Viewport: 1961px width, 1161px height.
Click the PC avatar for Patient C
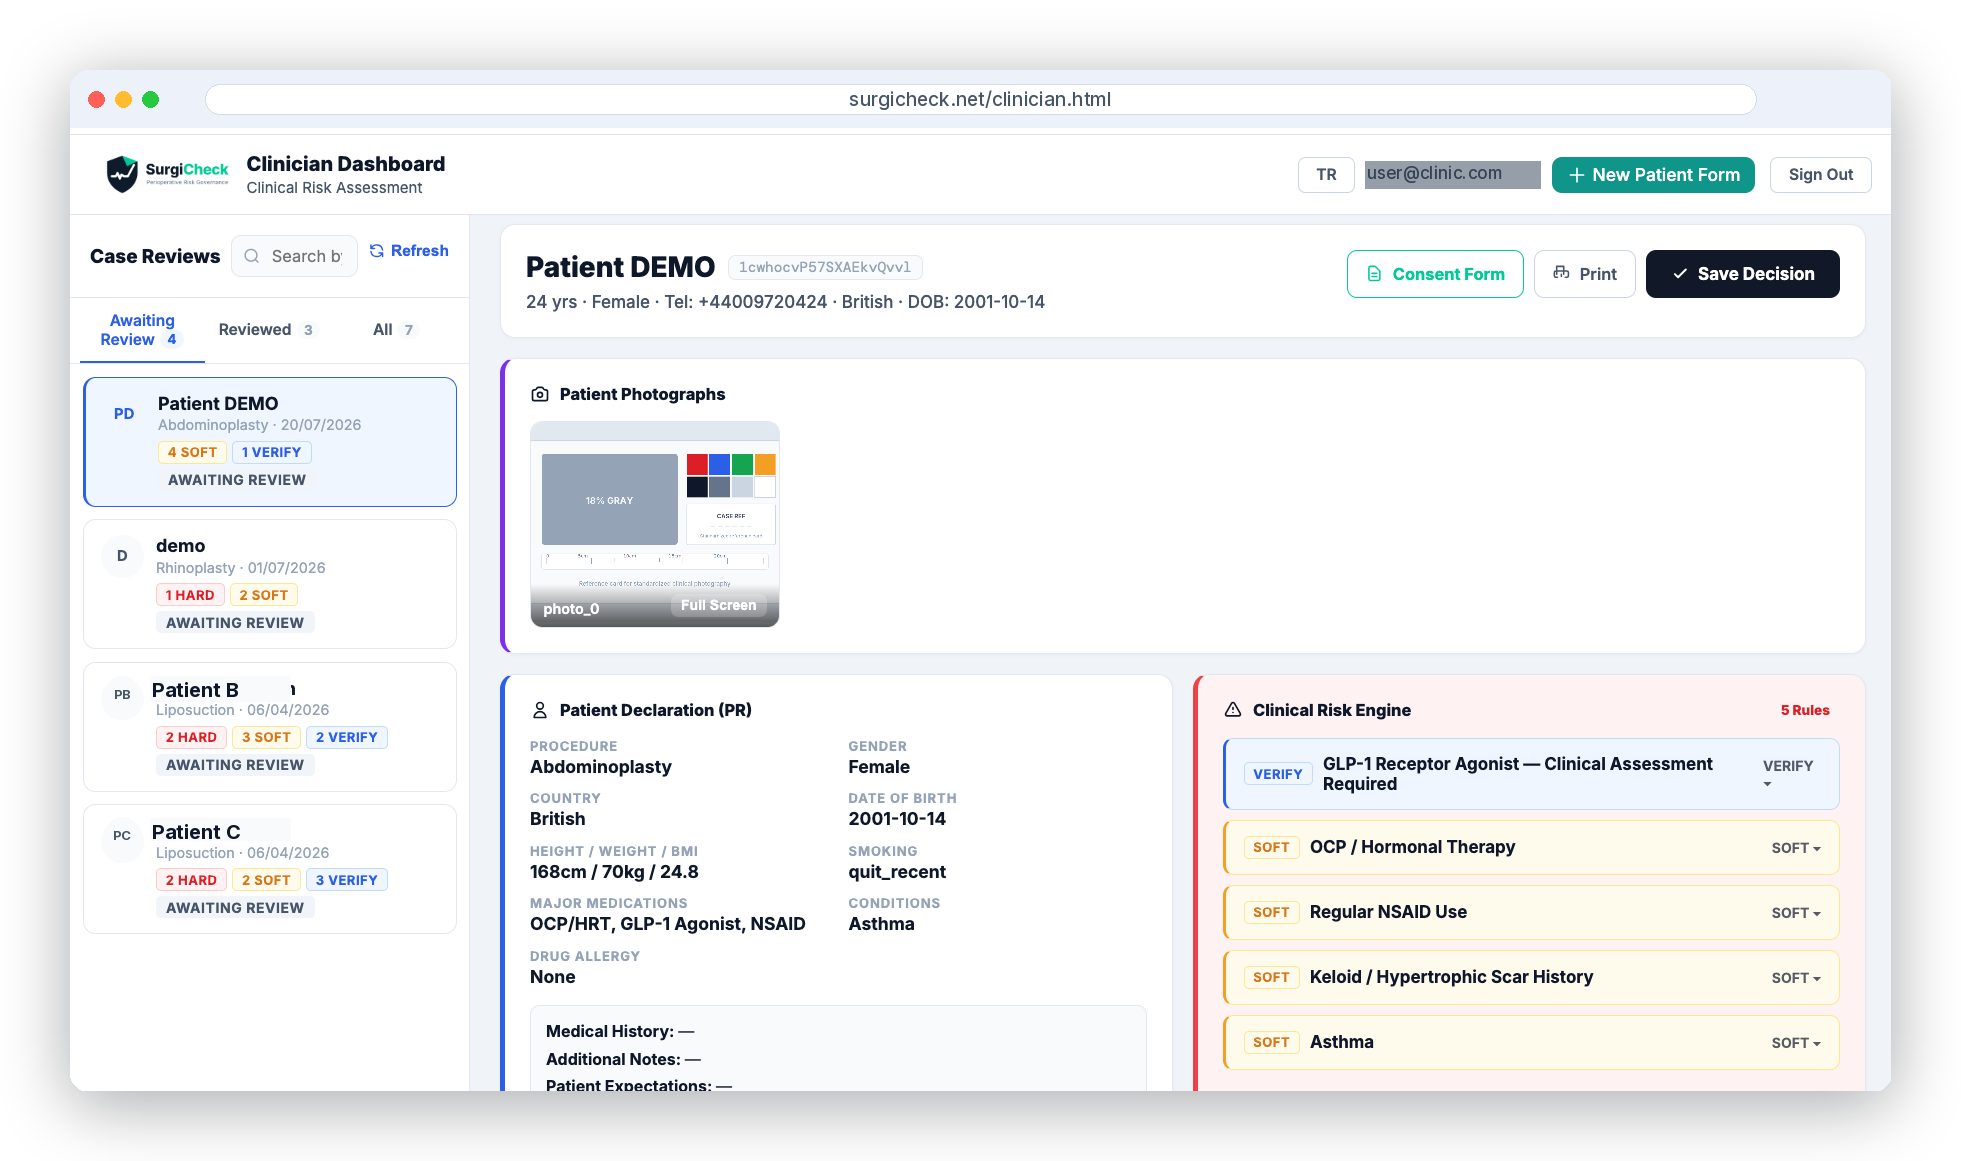click(122, 836)
